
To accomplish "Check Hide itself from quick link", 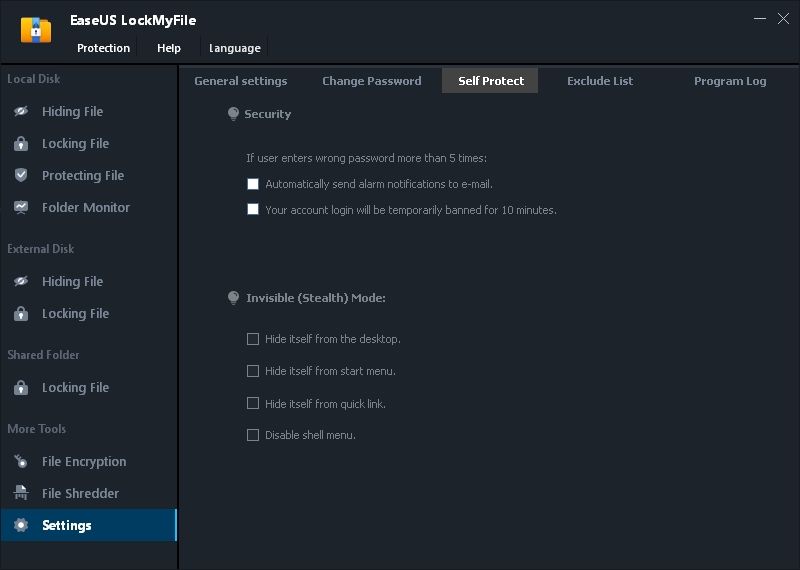I will pyautogui.click(x=253, y=404).
